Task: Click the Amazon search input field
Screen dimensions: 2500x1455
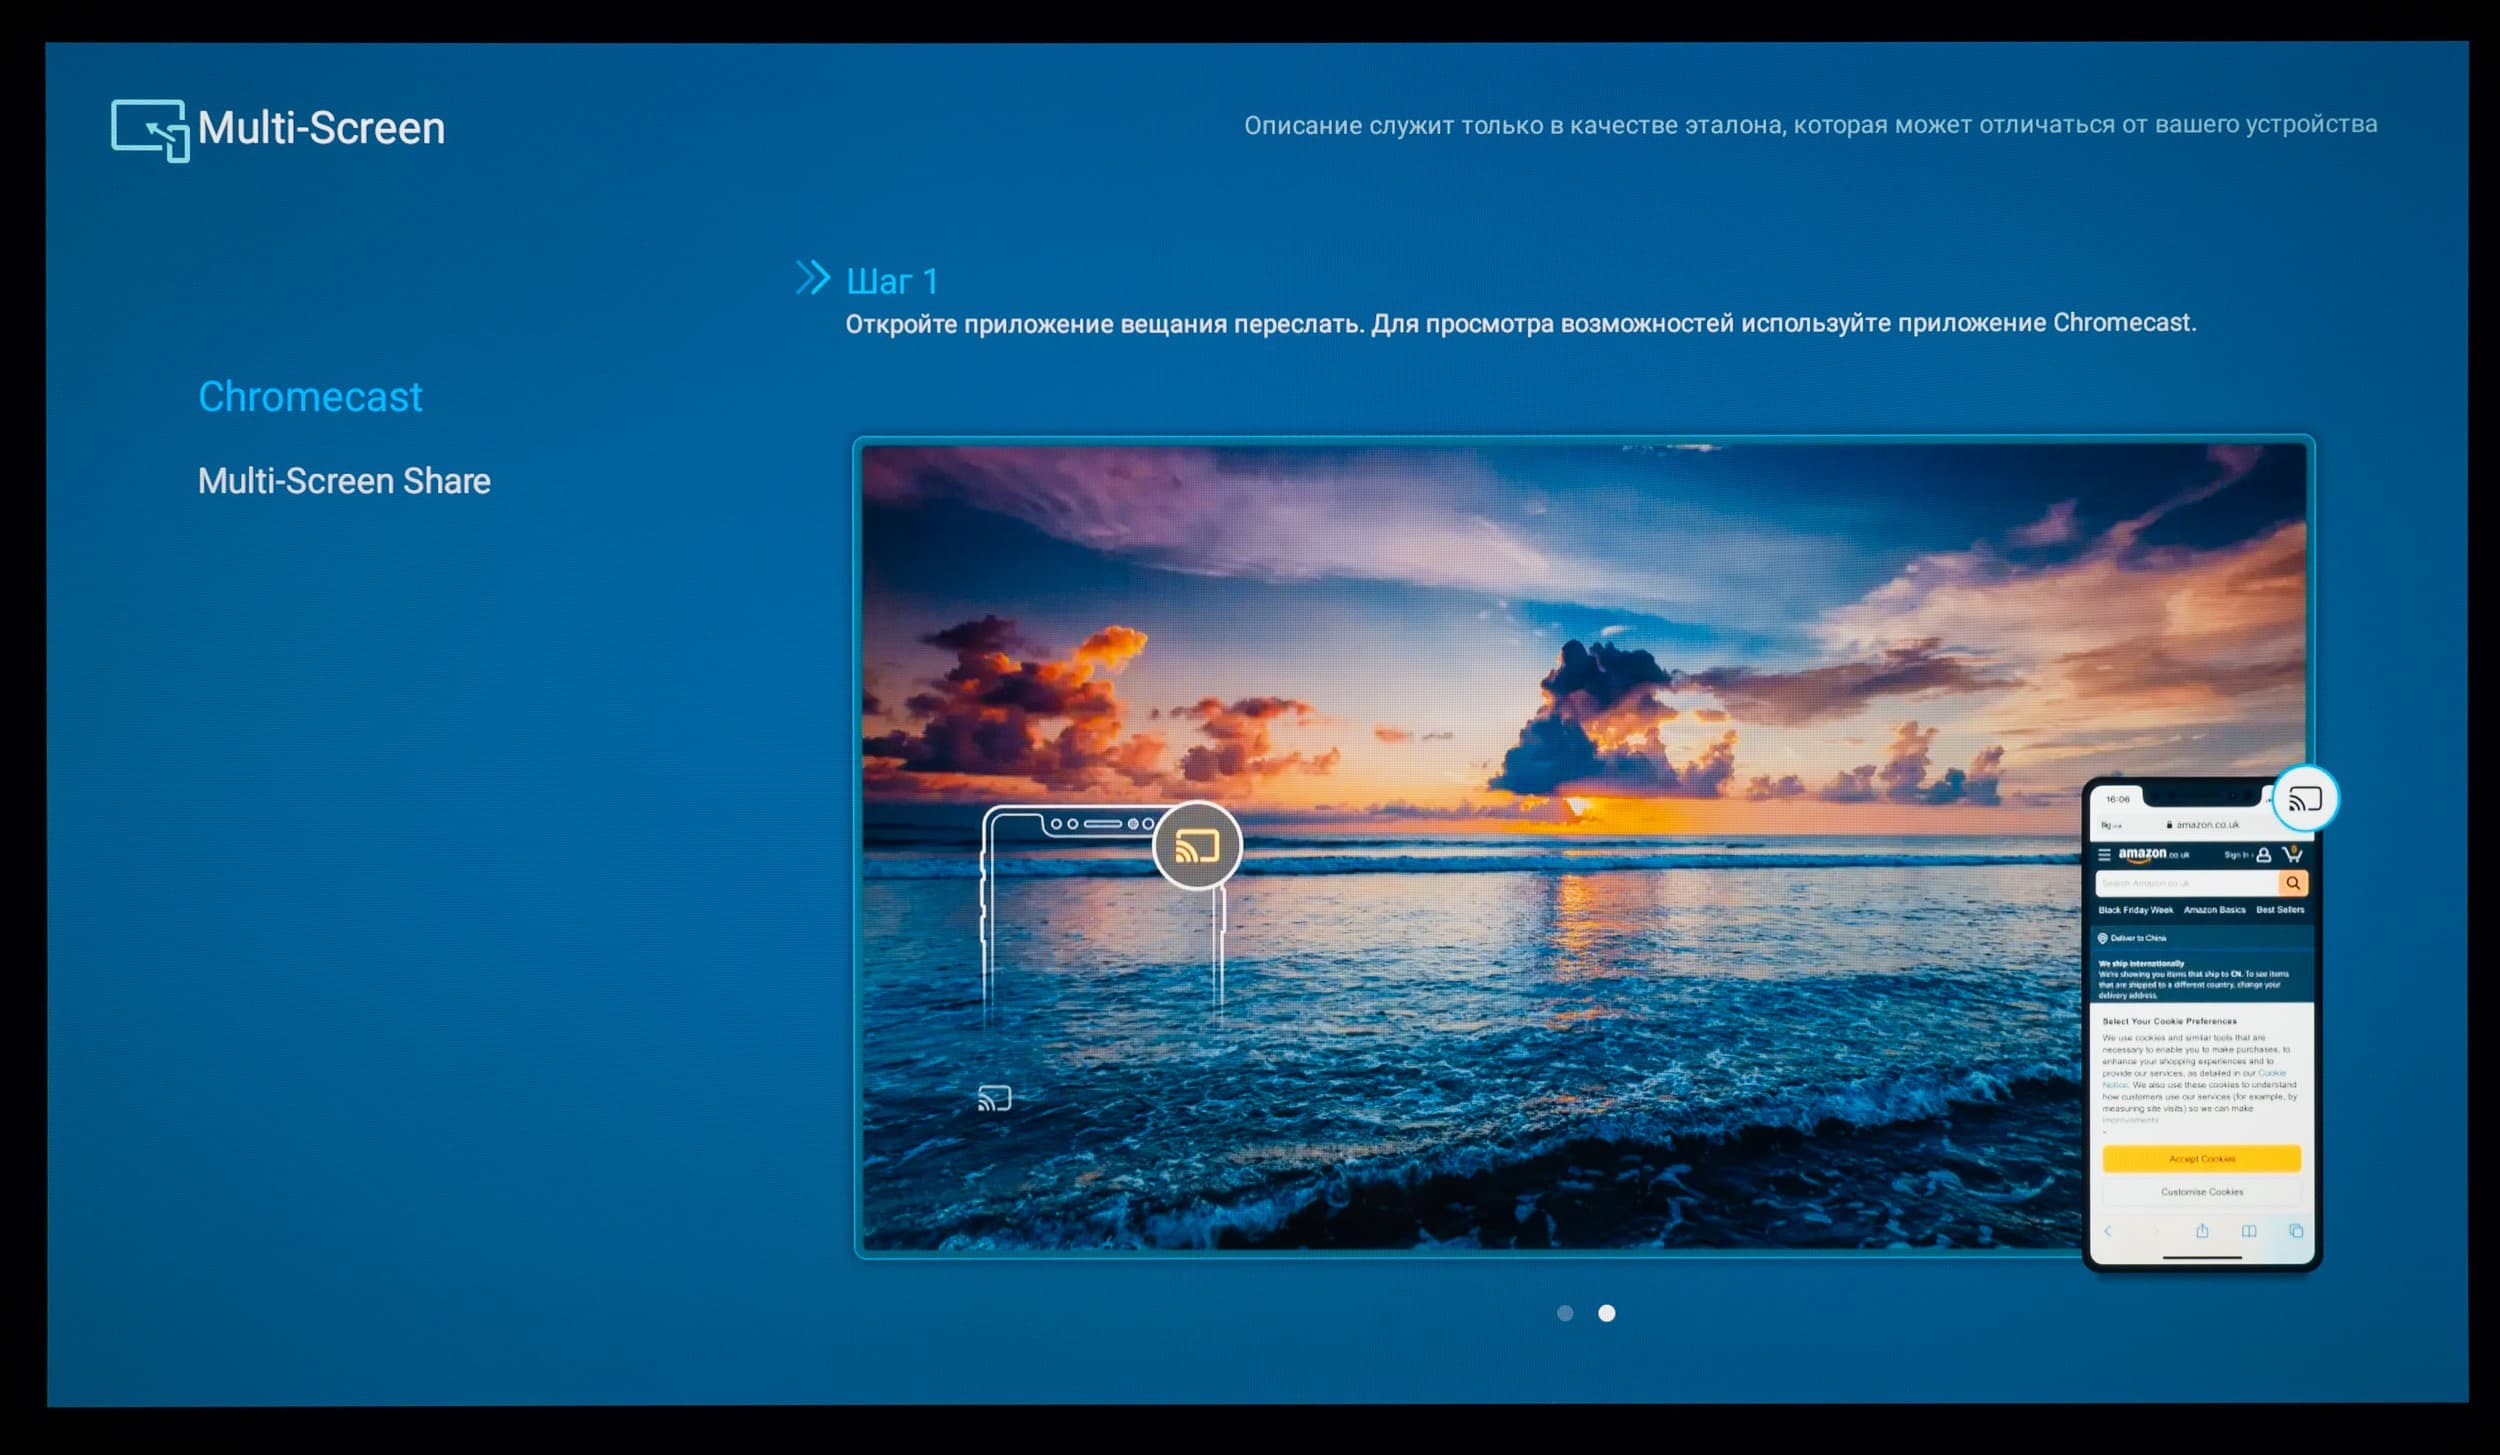Action: (x=2186, y=883)
